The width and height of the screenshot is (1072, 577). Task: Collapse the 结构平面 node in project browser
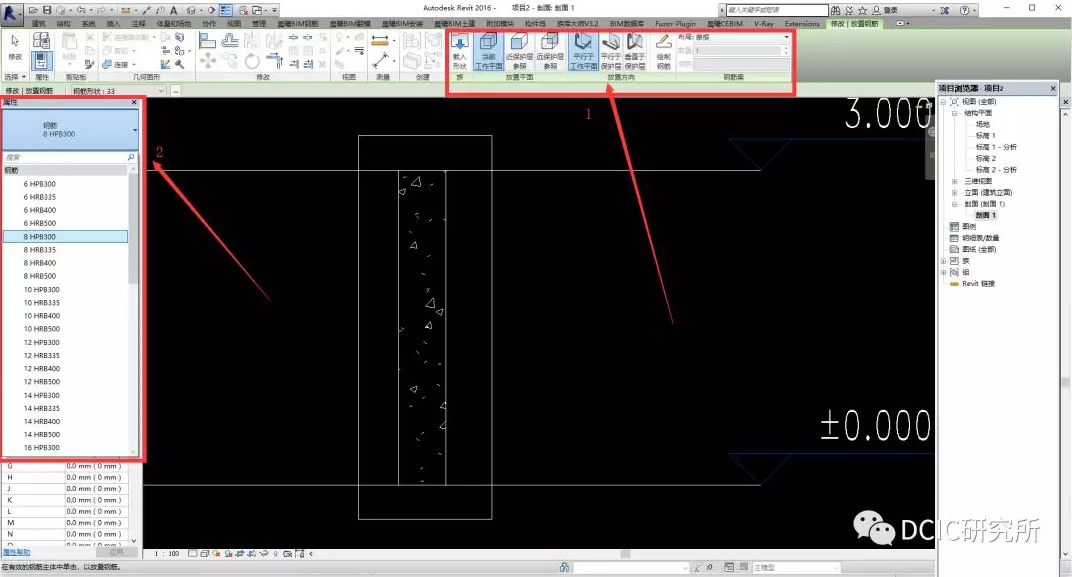(955, 113)
